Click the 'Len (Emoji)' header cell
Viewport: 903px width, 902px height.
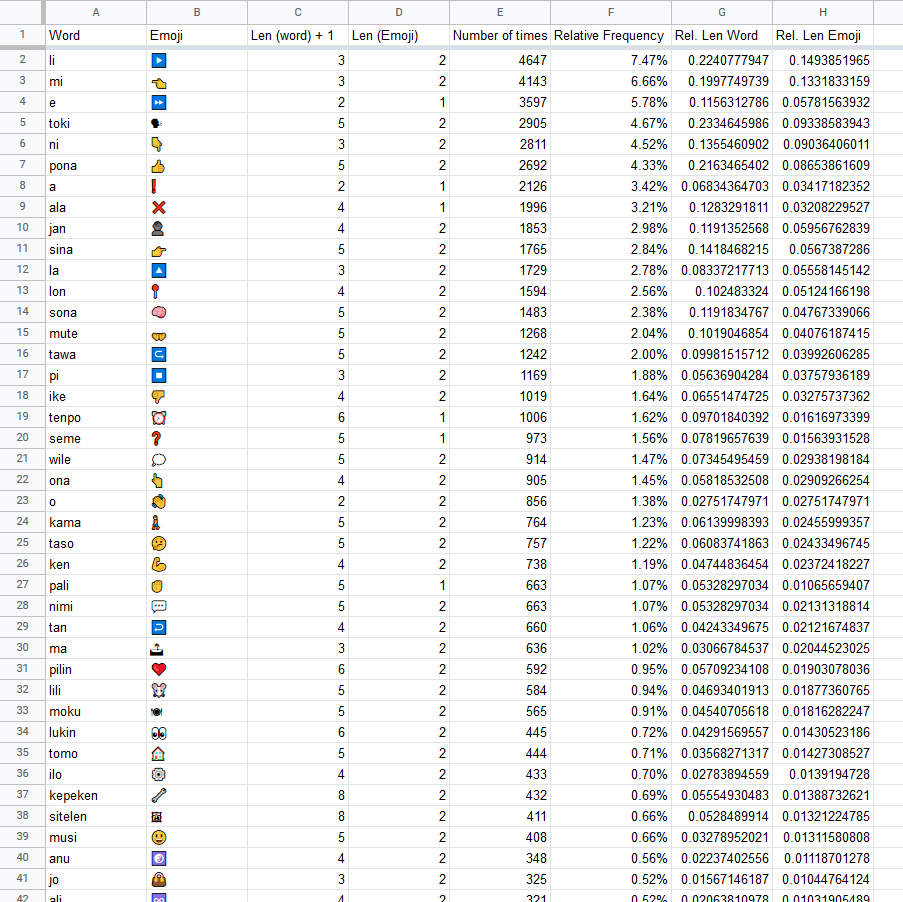[399, 35]
